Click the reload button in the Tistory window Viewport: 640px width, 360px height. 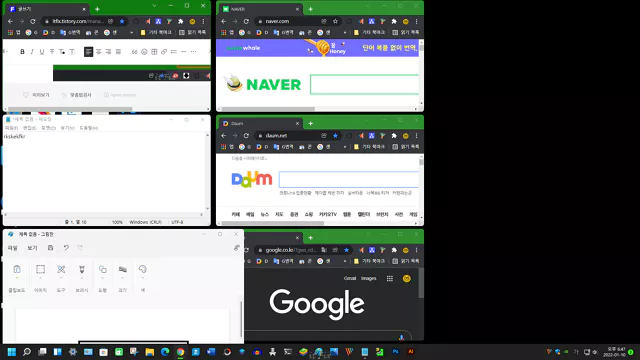click(x=33, y=21)
